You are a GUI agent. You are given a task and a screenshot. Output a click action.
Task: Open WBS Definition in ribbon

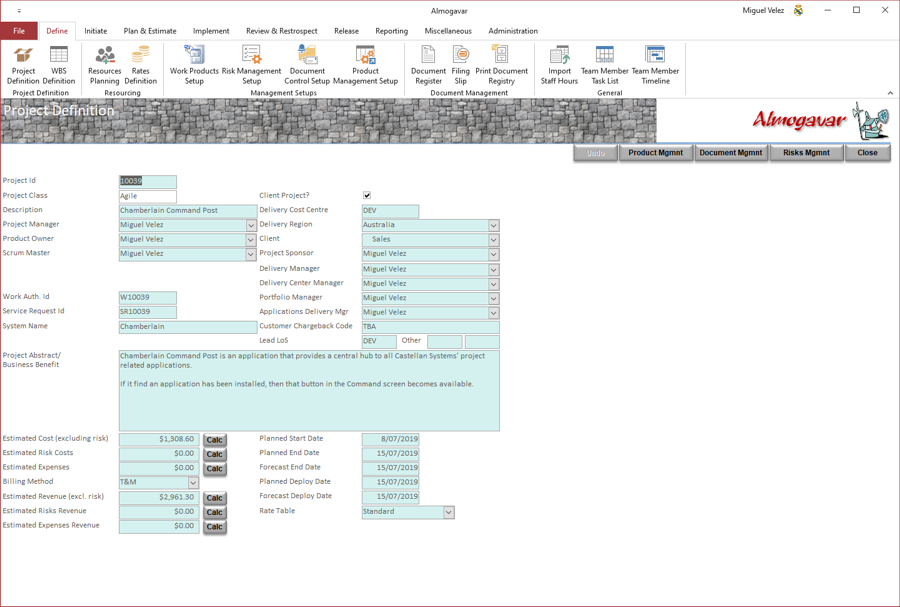[59, 66]
